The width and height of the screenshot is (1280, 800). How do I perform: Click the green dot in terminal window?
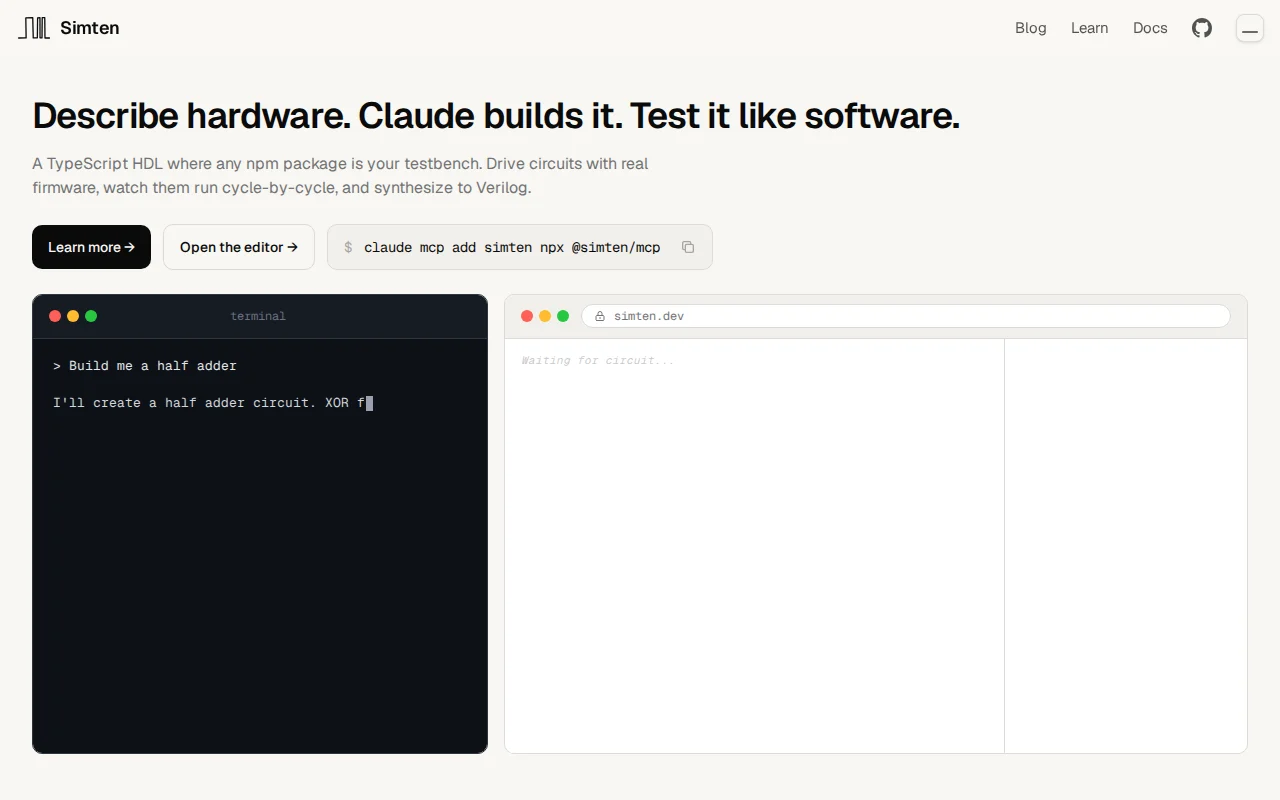coord(91,316)
